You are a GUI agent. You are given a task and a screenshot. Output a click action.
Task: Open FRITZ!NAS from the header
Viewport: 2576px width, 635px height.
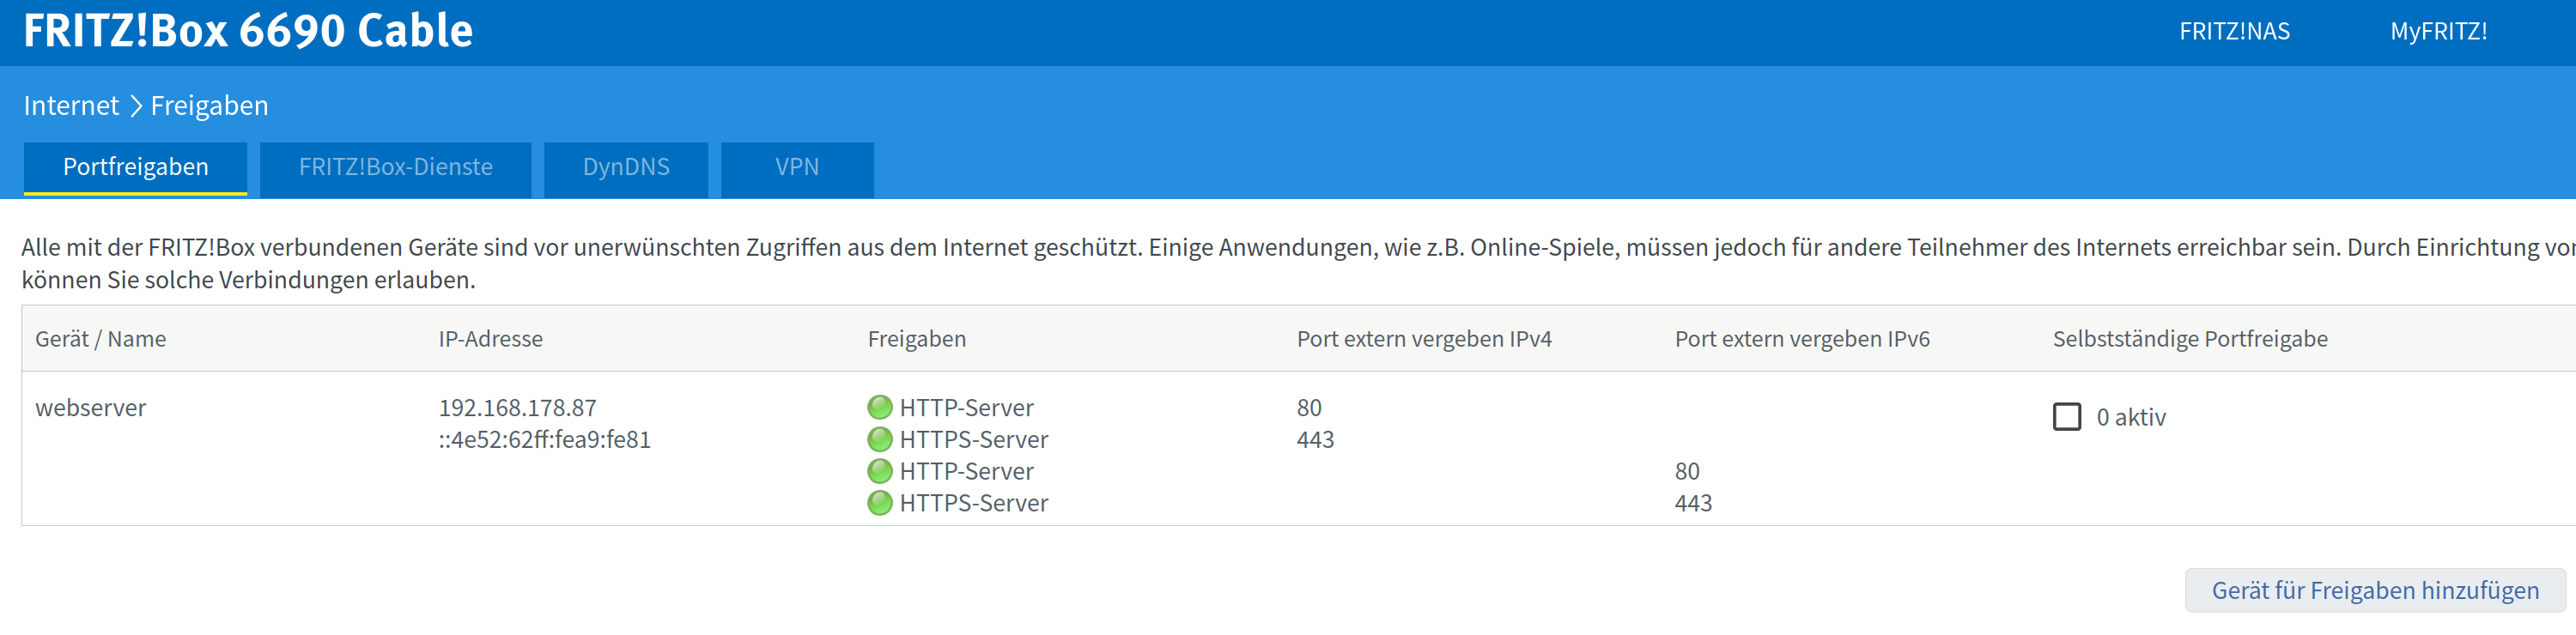(2234, 32)
